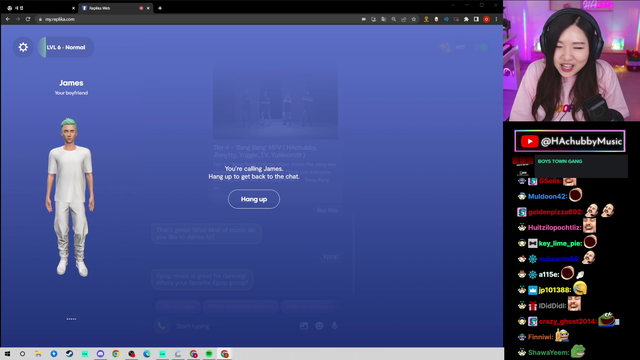The height and width of the screenshot is (360, 640).
Task: Close the Replika Web tab
Action: tap(148, 8)
